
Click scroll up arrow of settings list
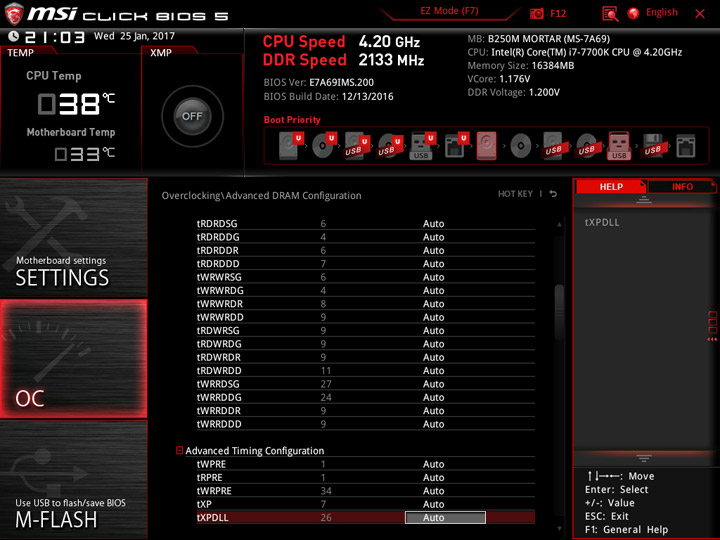559,225
